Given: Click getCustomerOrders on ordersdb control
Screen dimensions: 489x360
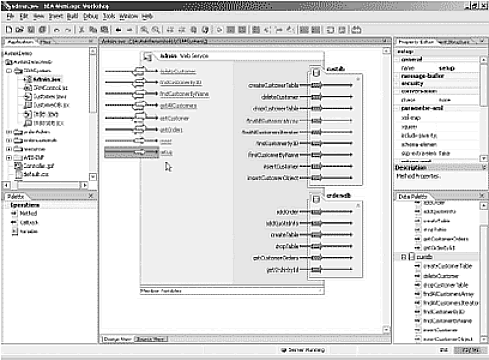Looking at the screenshot, I should tap(275, 258).
